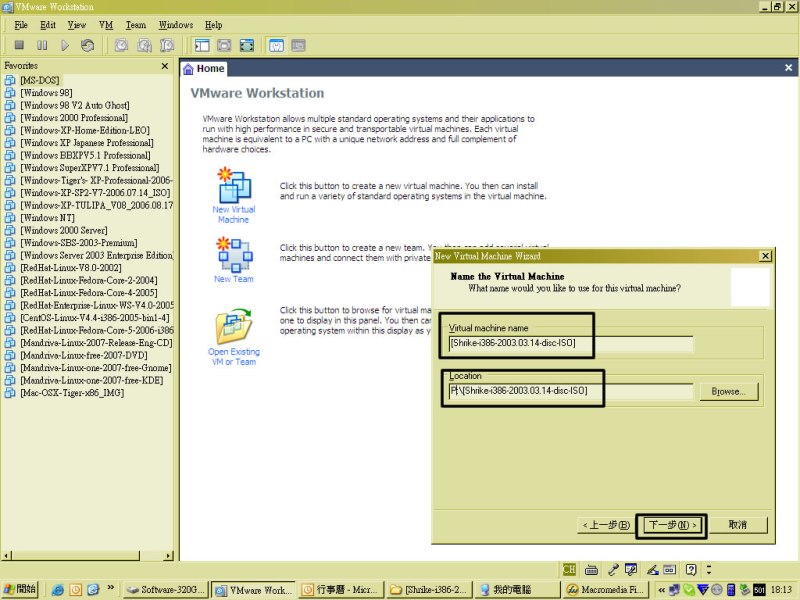The image size is (800, 600).
Task: Switch to Macromedia taskbar button
Action: coord(604,590)
